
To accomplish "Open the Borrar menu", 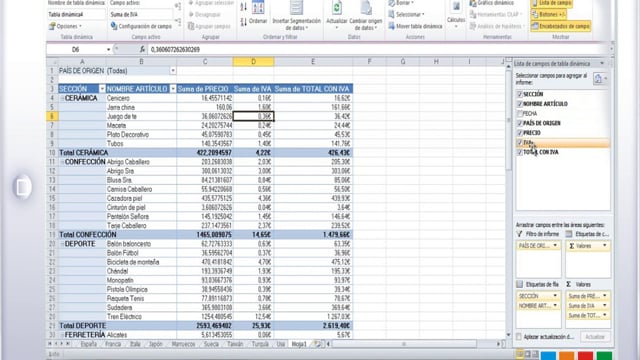I will pyautogui.click(x=401, y=3).
